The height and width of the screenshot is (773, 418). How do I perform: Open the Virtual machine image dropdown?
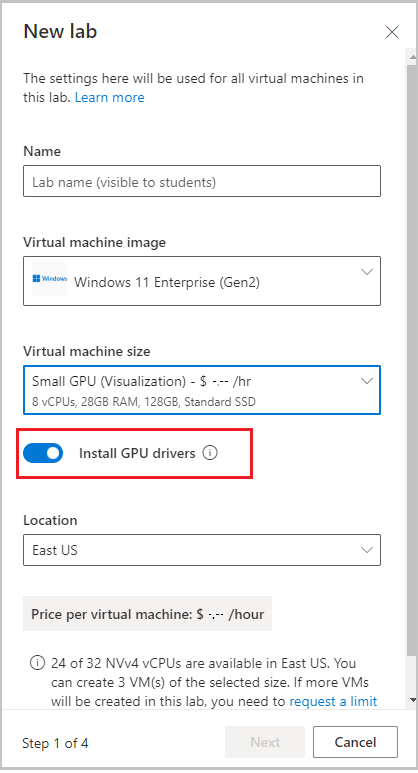click(202, 281)
